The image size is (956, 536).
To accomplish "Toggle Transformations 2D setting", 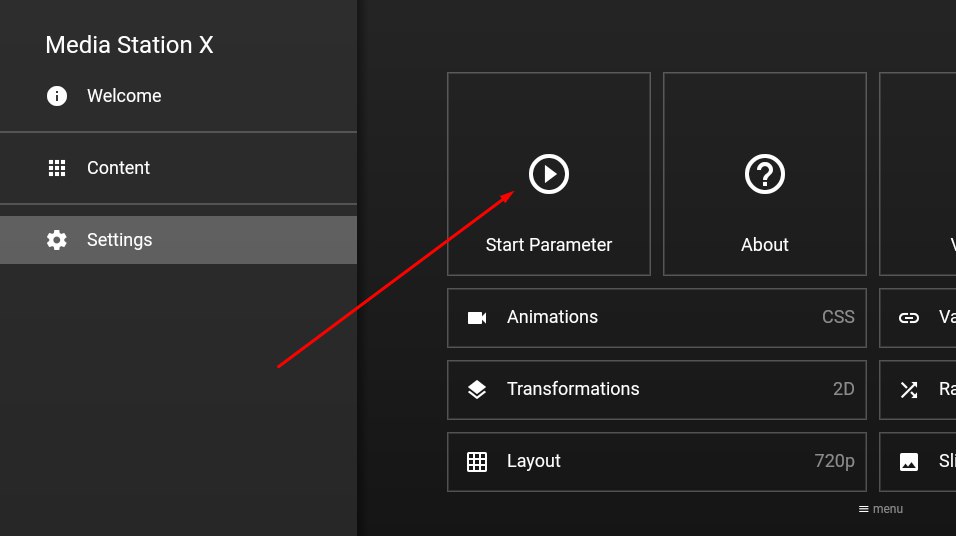I will click(x=657, y=390).
